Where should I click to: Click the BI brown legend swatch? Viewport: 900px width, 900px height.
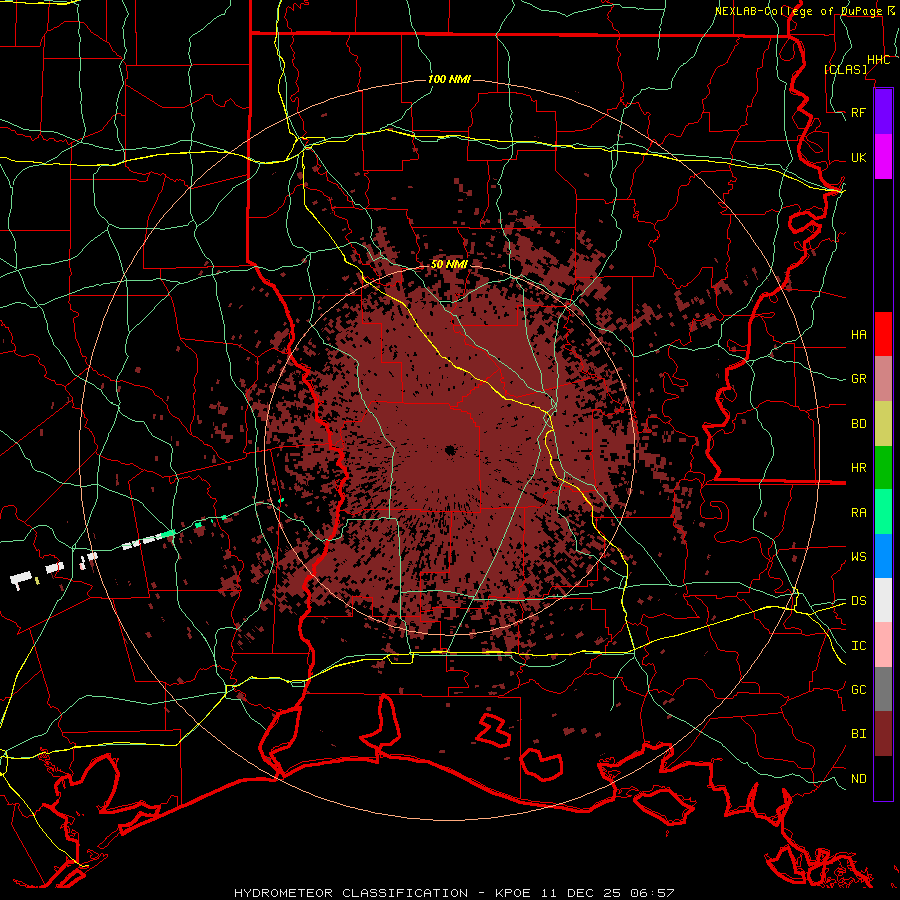click(883, 733)
